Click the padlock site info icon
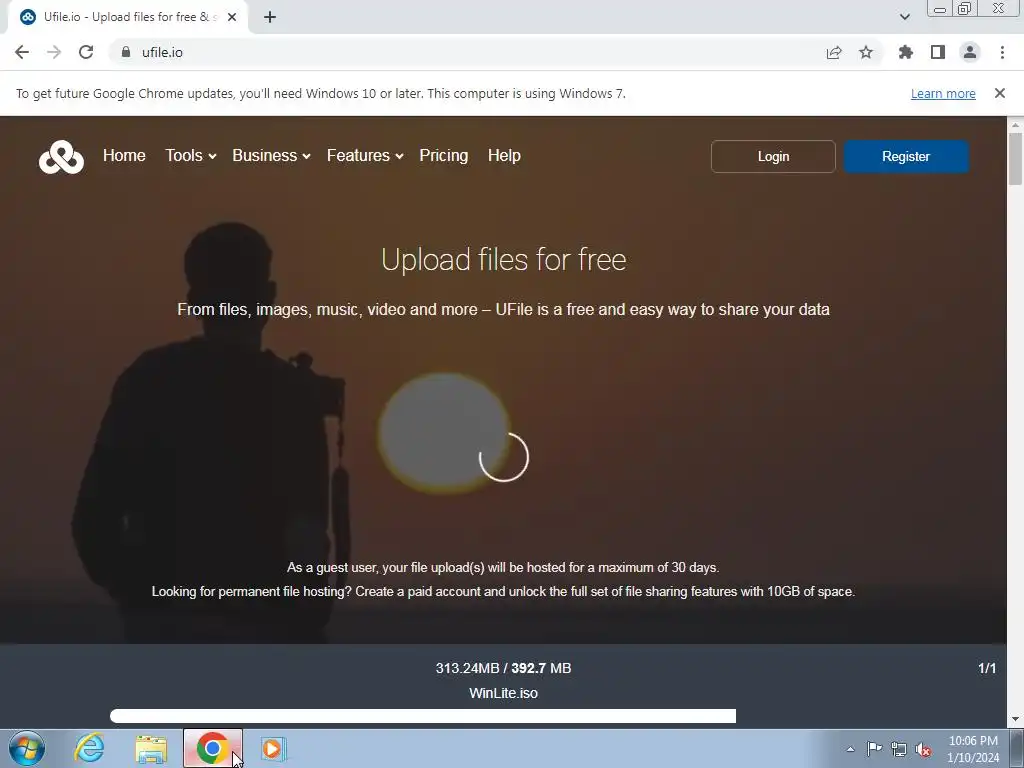1024x768 pixels. 126,52
